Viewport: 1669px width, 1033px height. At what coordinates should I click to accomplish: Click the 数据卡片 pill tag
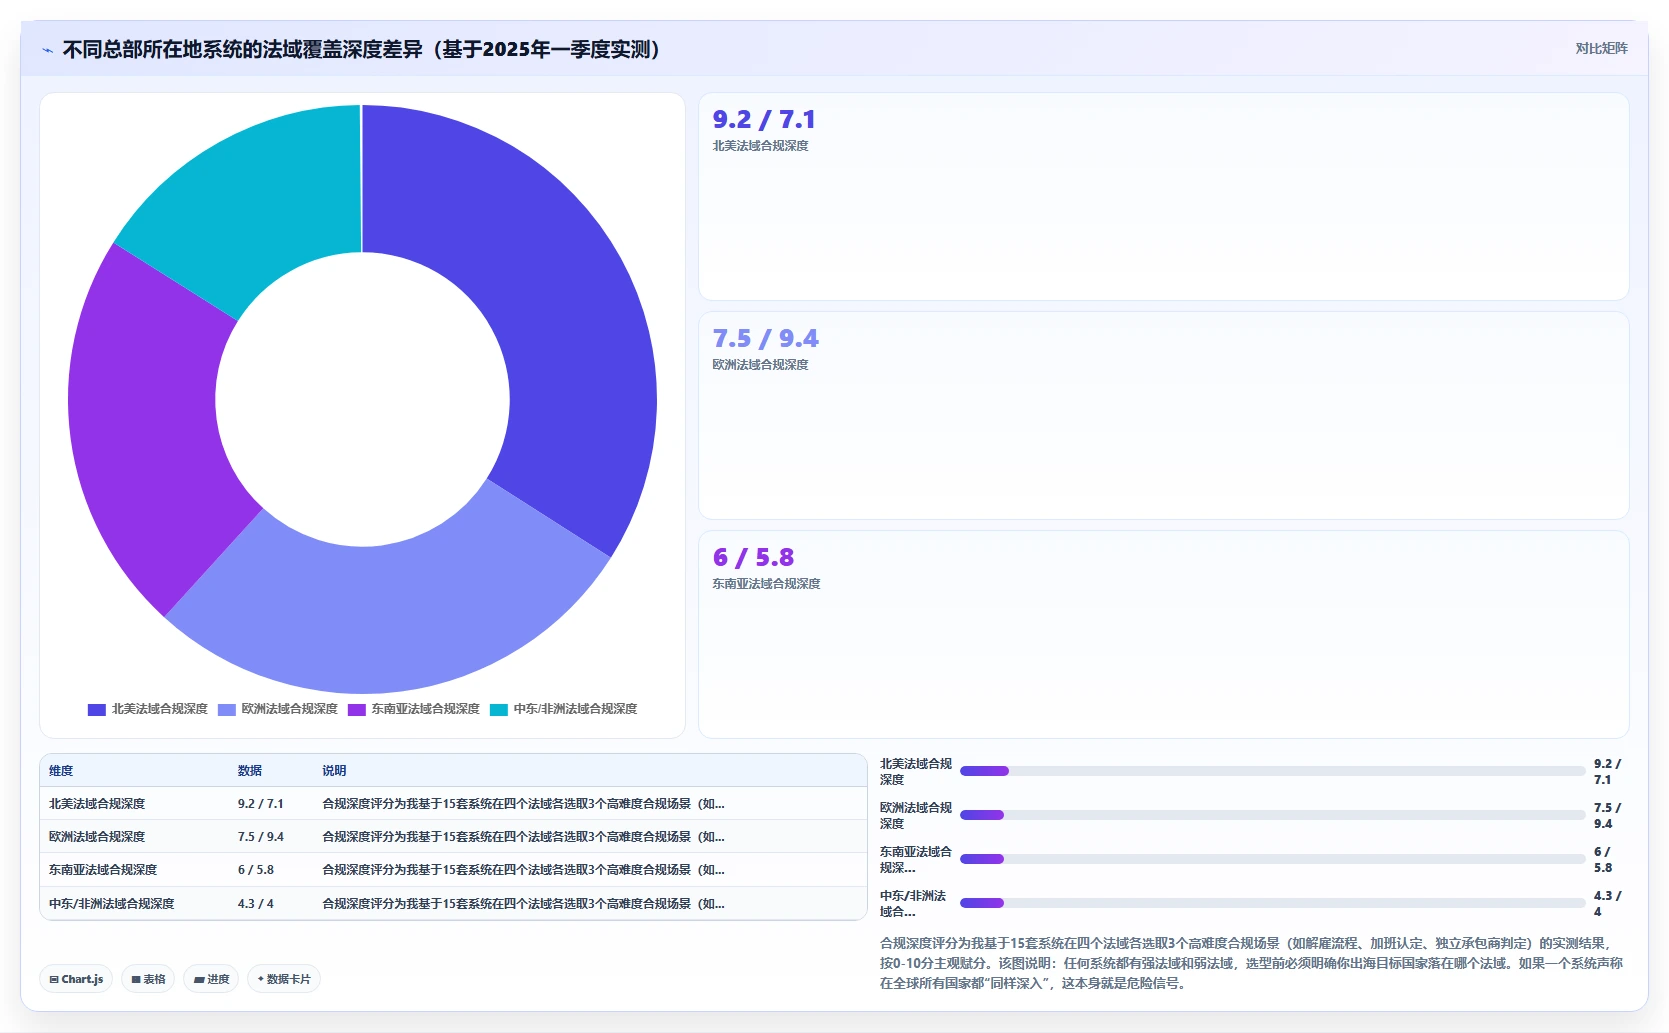tap(284, 979)
